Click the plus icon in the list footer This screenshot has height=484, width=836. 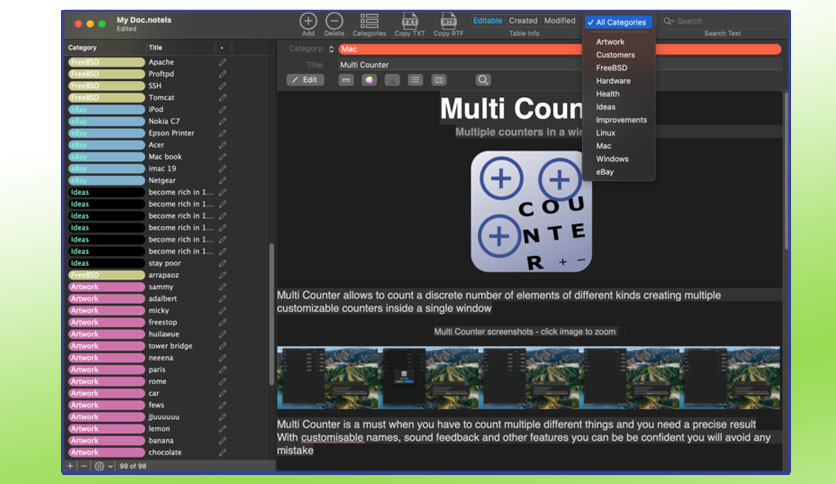pos(70,466)
